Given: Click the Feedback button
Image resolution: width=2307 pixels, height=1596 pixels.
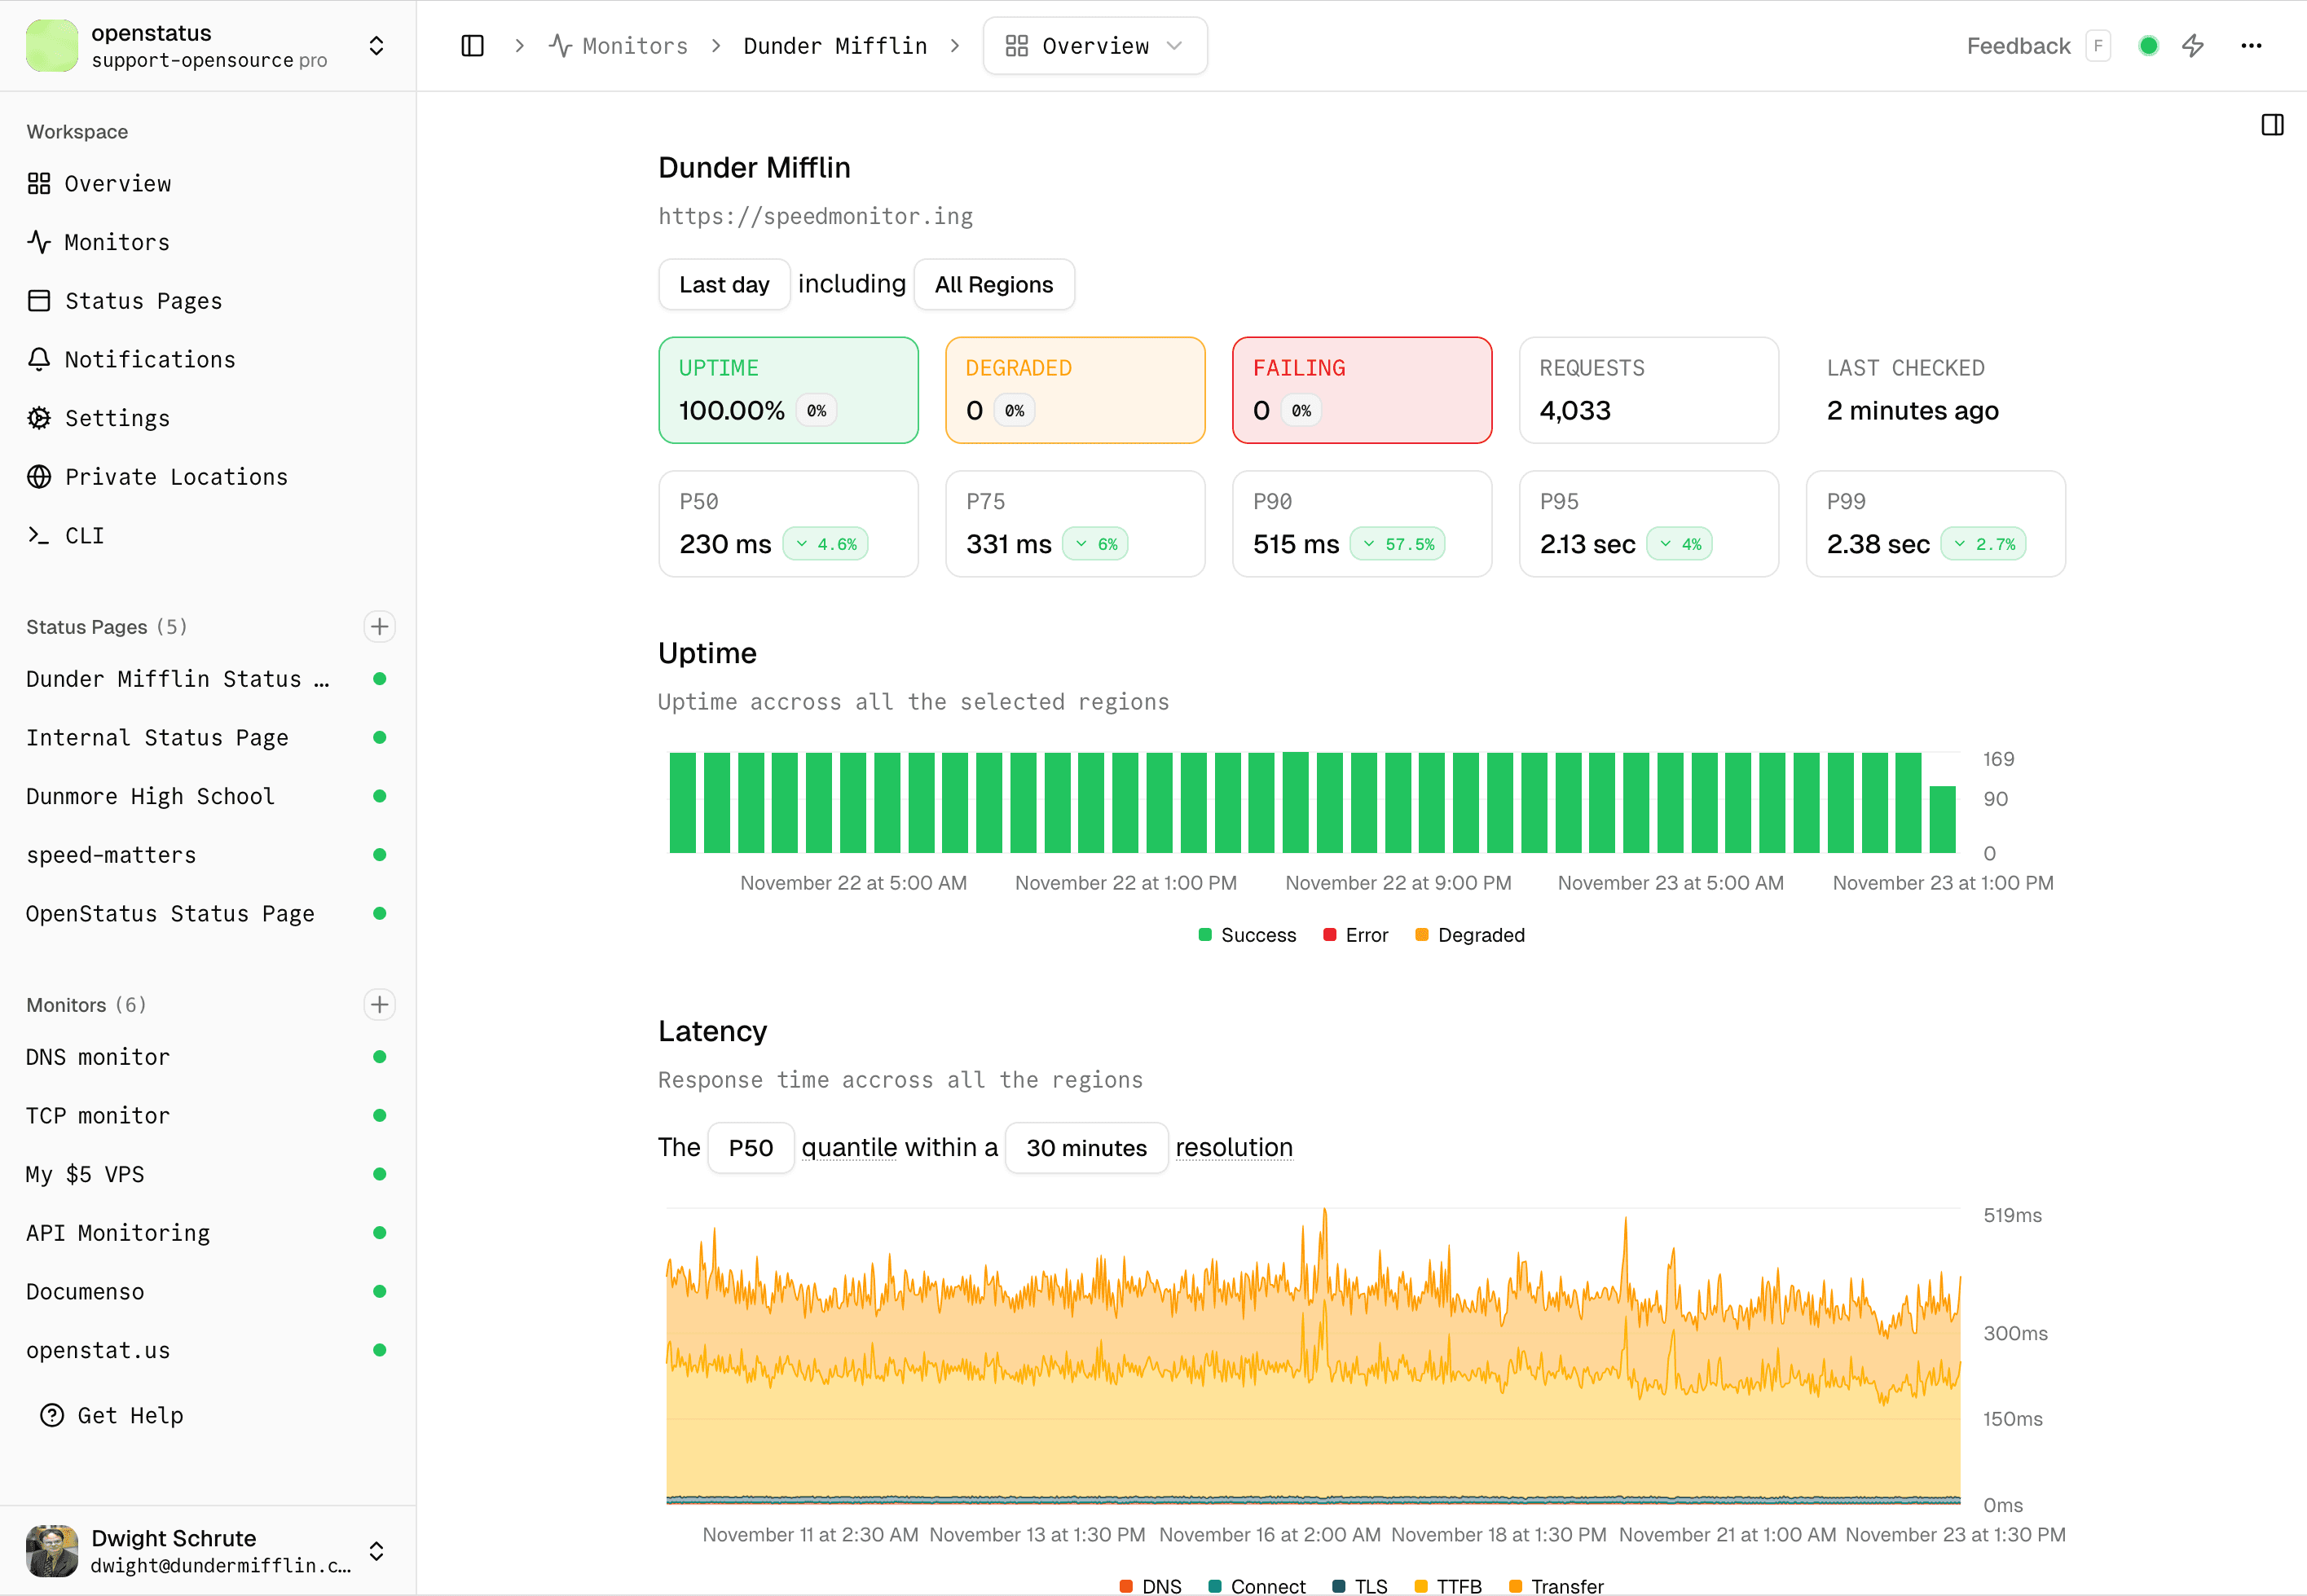Looking at the screenshot, I should point(2017,45).
